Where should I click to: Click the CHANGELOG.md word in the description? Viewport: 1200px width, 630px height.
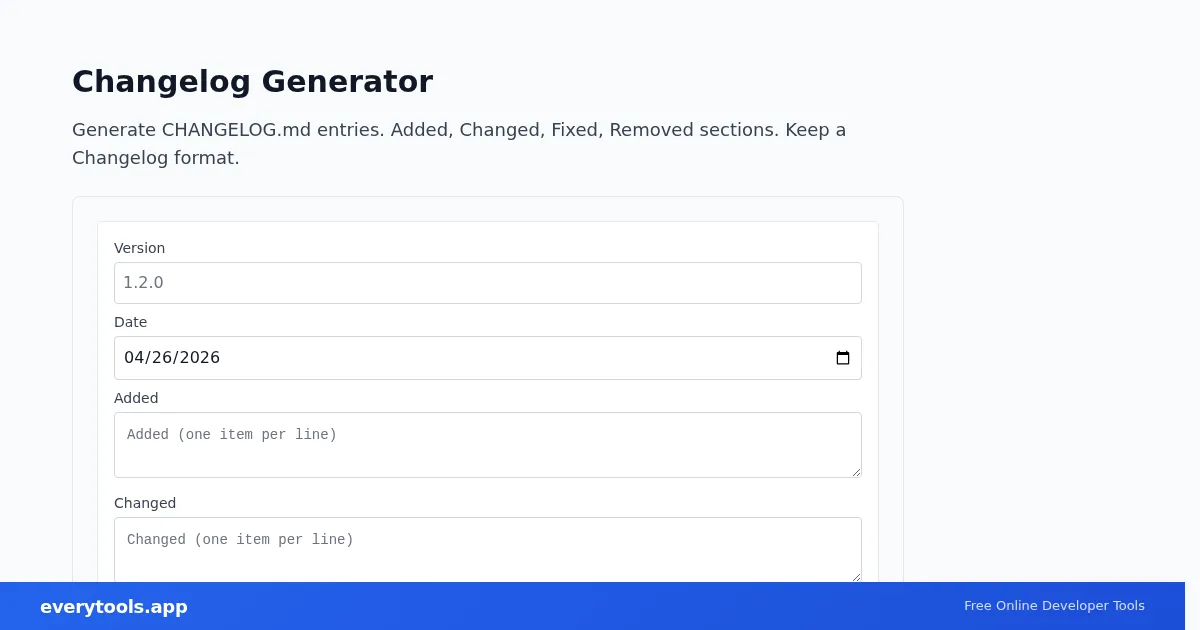point(236,130)
